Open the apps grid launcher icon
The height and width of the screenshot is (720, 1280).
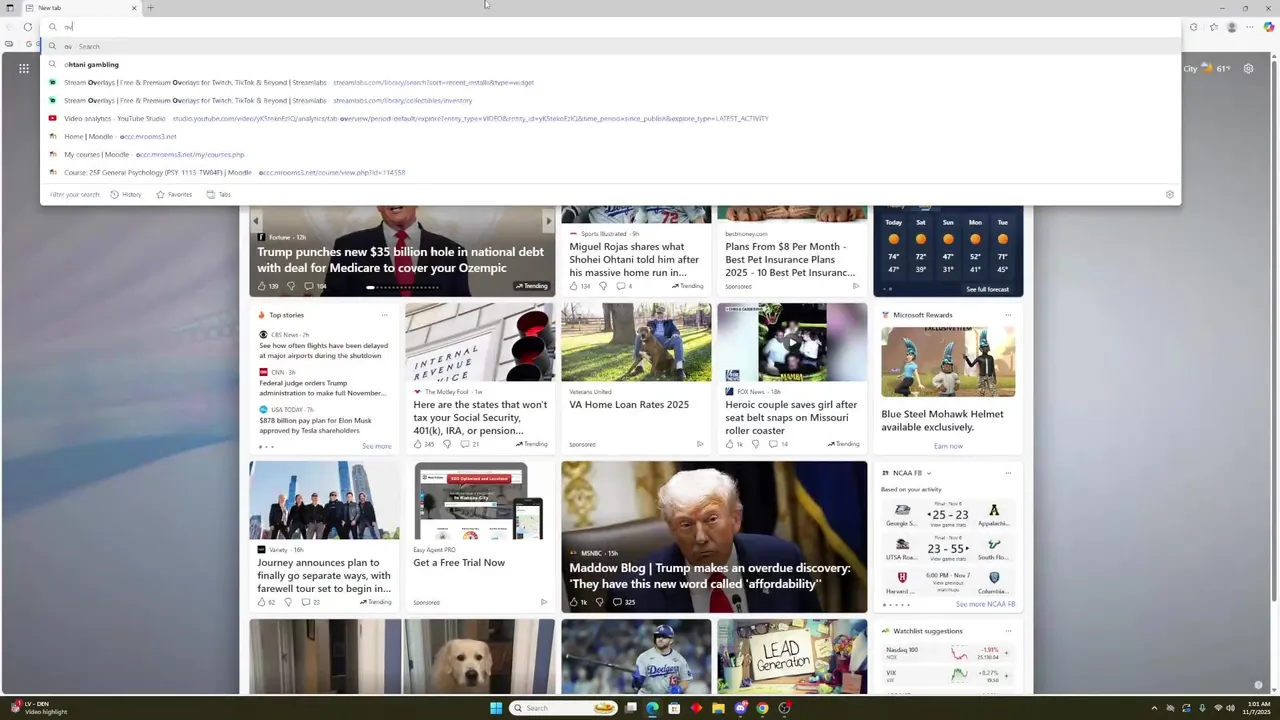[23, 68]
